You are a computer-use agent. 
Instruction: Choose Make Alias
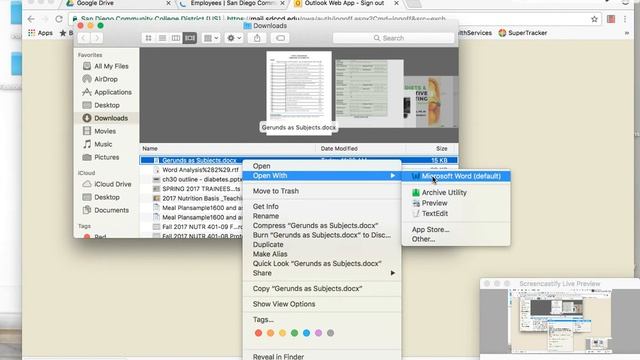point(322,254)
